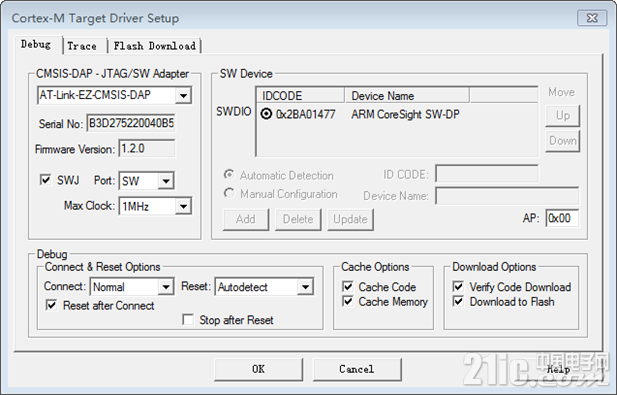617x395 pixels.
Task: Disable Cache Code option
Action: coord(347,286)
